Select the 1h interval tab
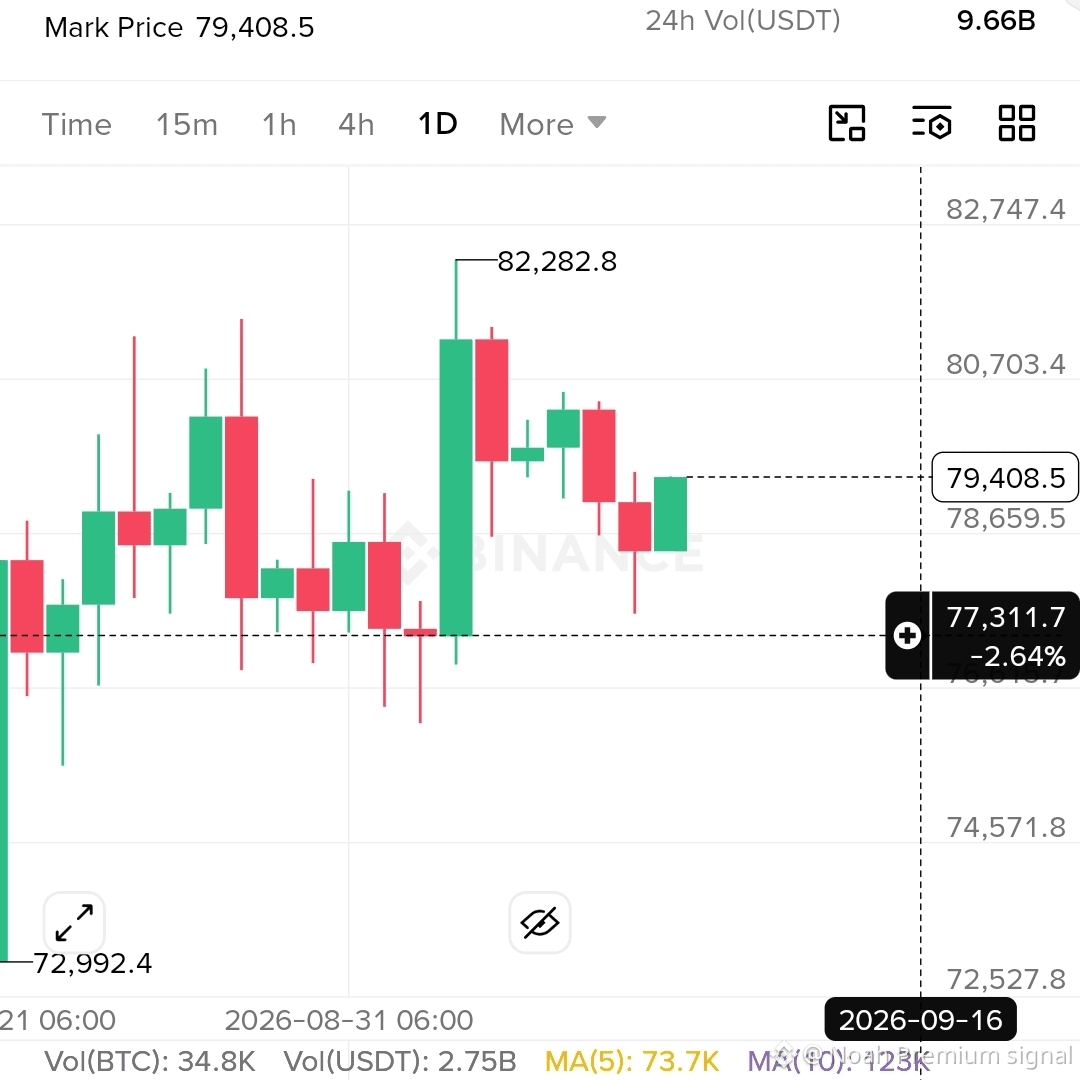 pyautogui.click(x=279, y=125)
